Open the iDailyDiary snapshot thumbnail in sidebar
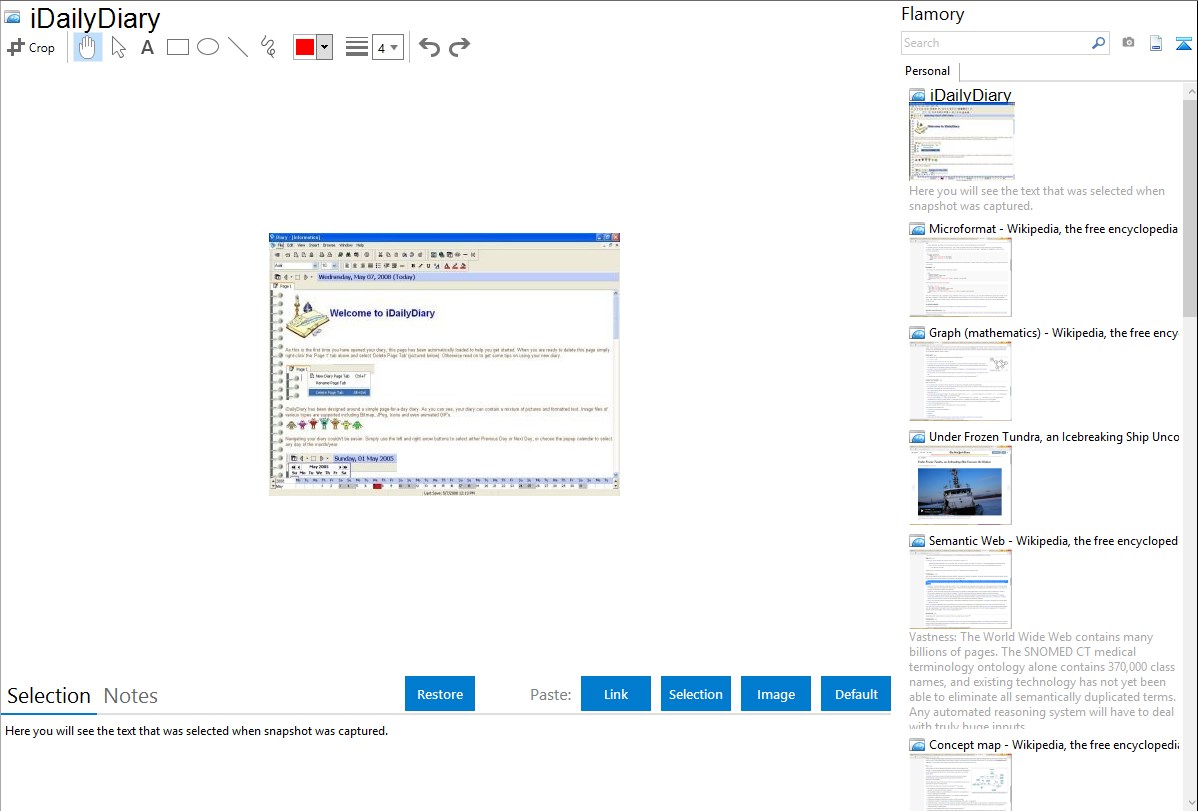 [x=962, y=142]
